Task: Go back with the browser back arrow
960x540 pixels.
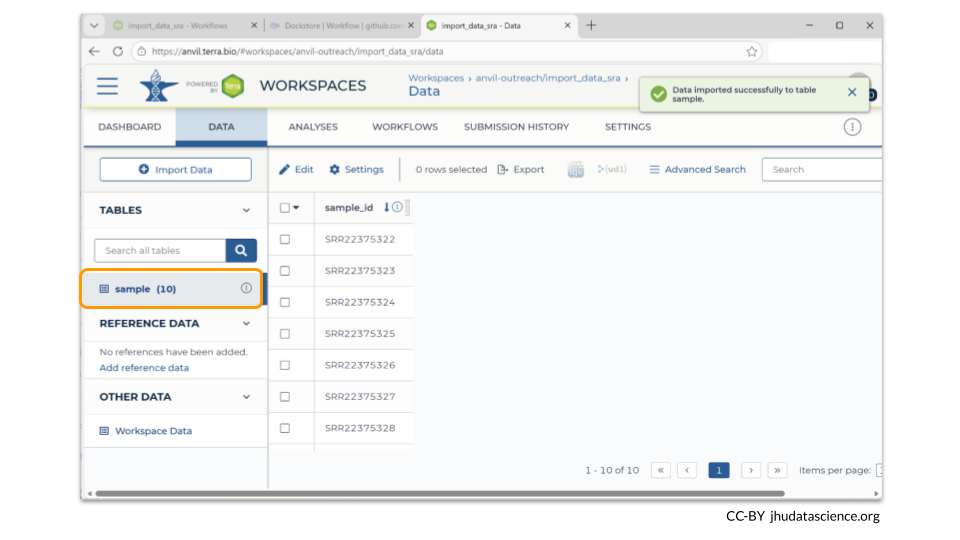Action: coord(94,51)
